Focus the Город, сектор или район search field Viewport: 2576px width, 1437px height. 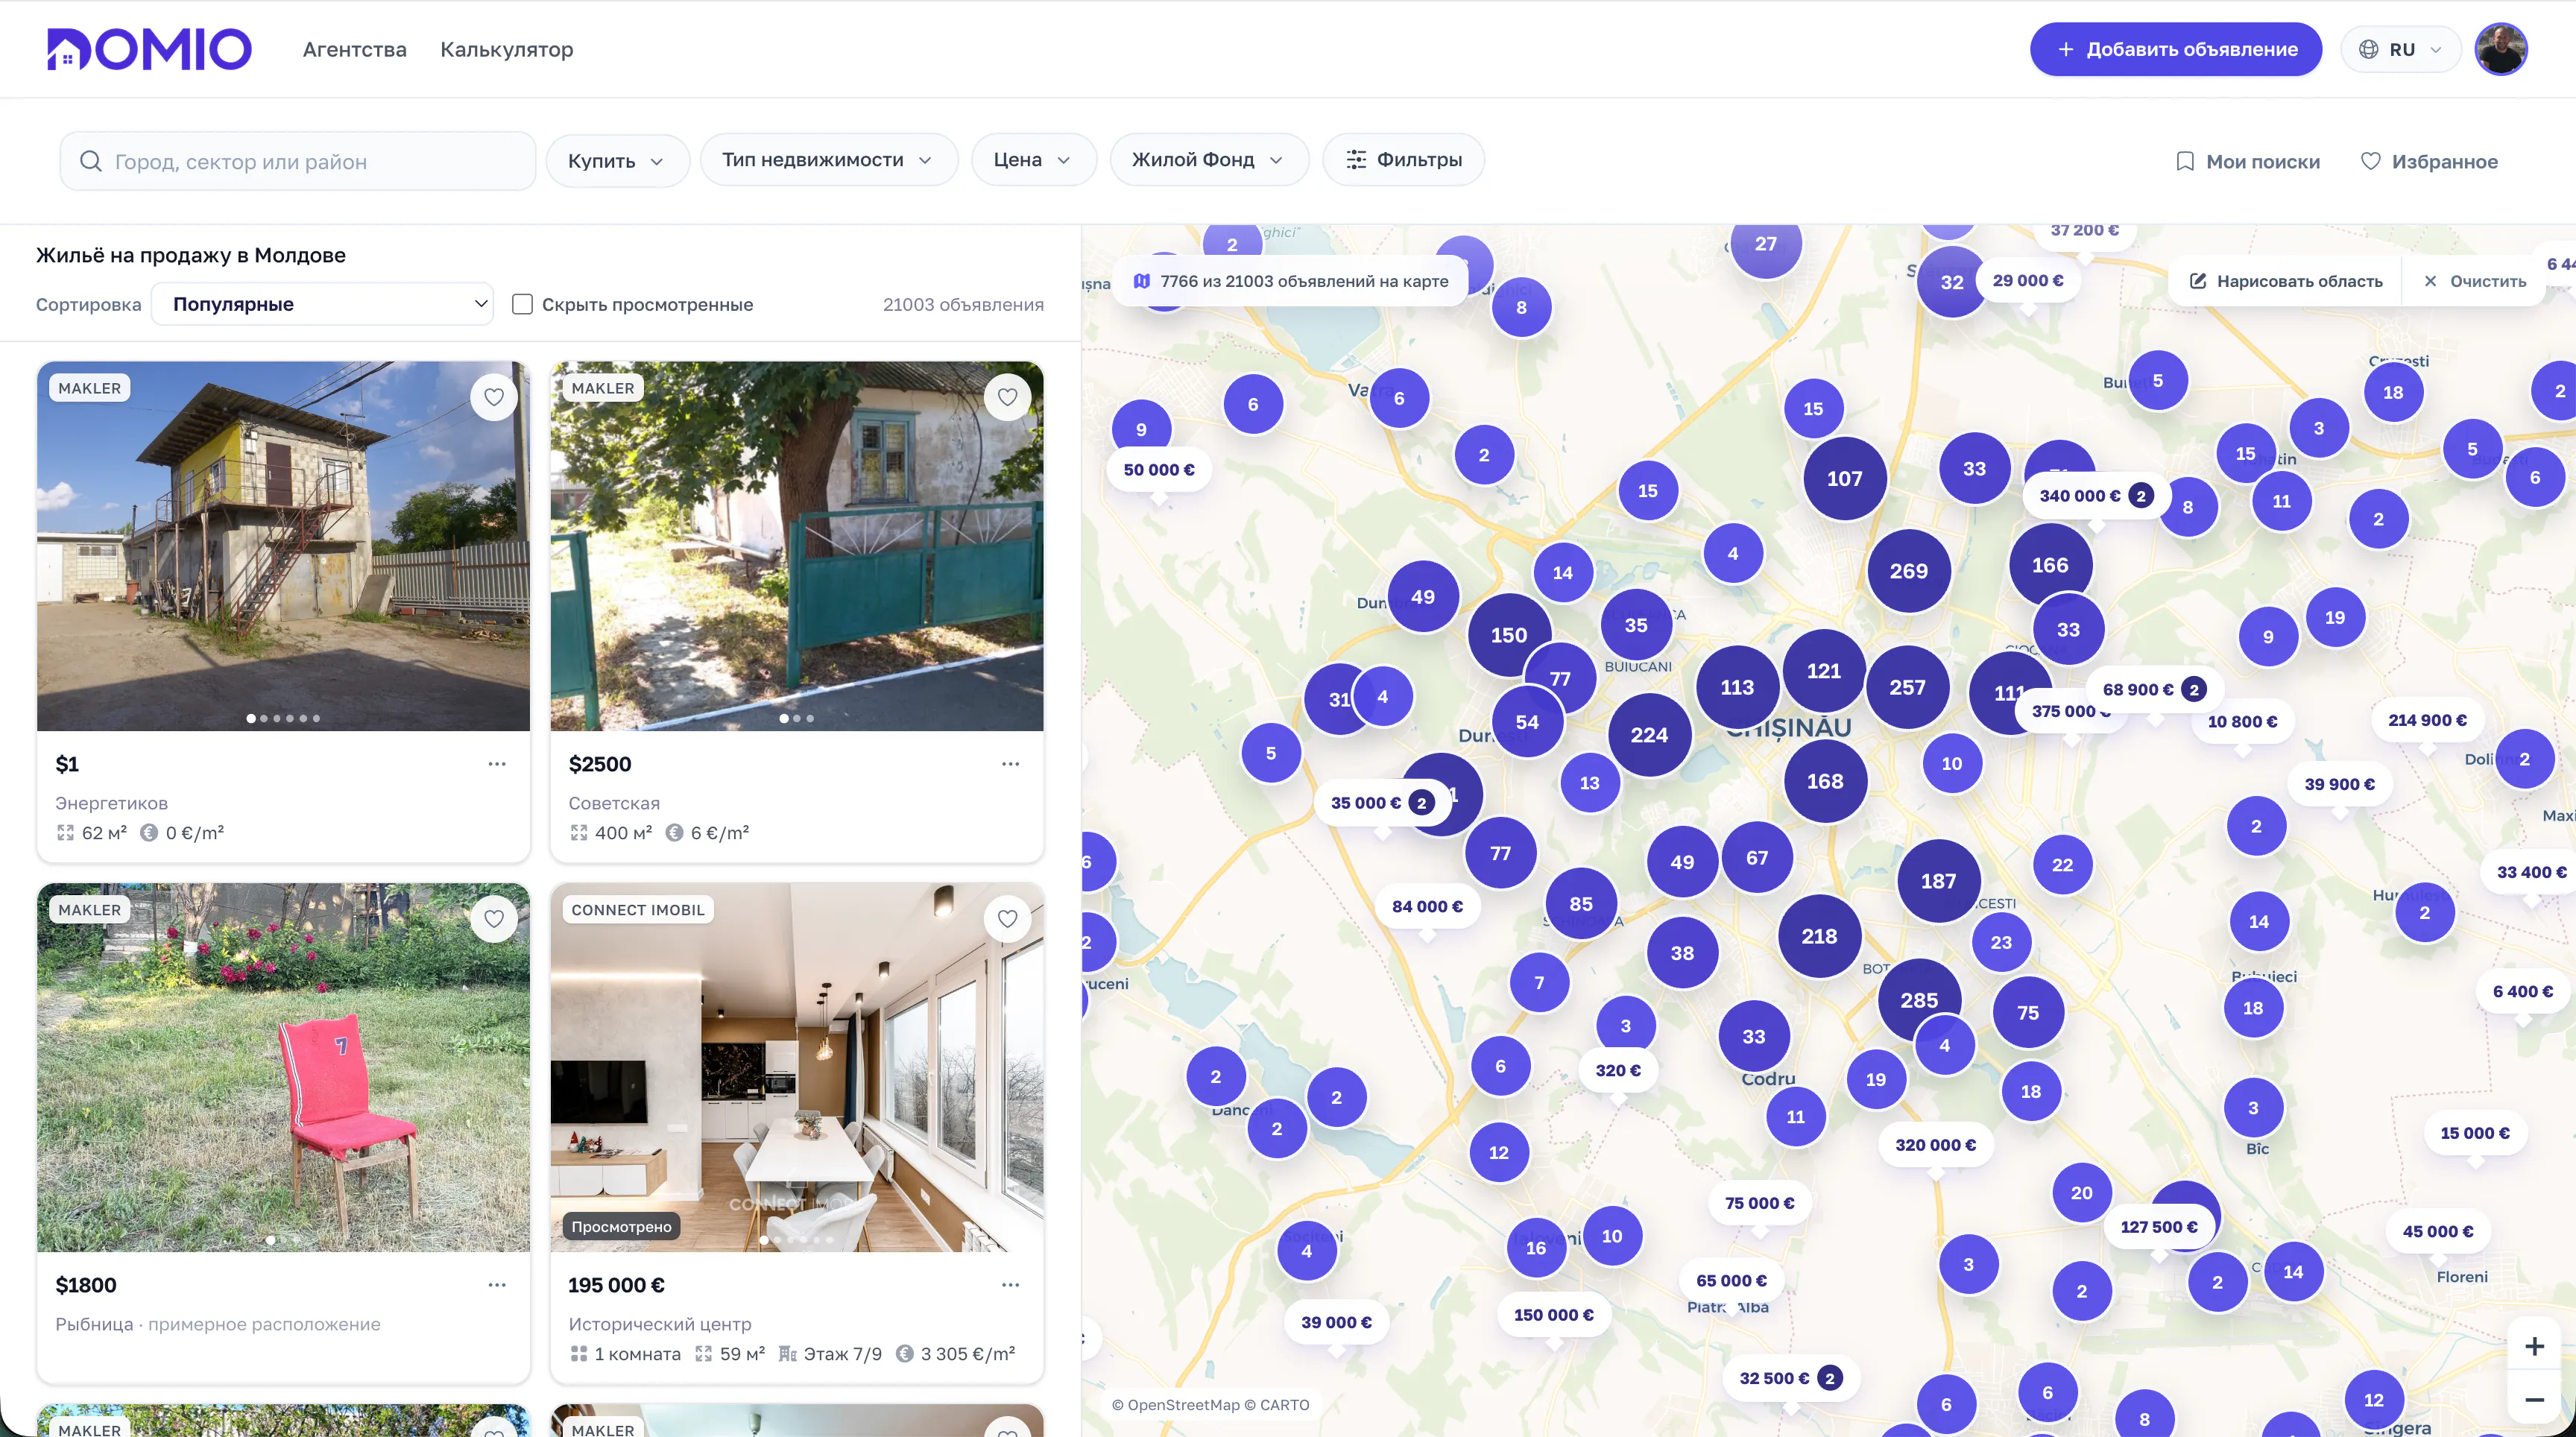click(x=298, y=161)
